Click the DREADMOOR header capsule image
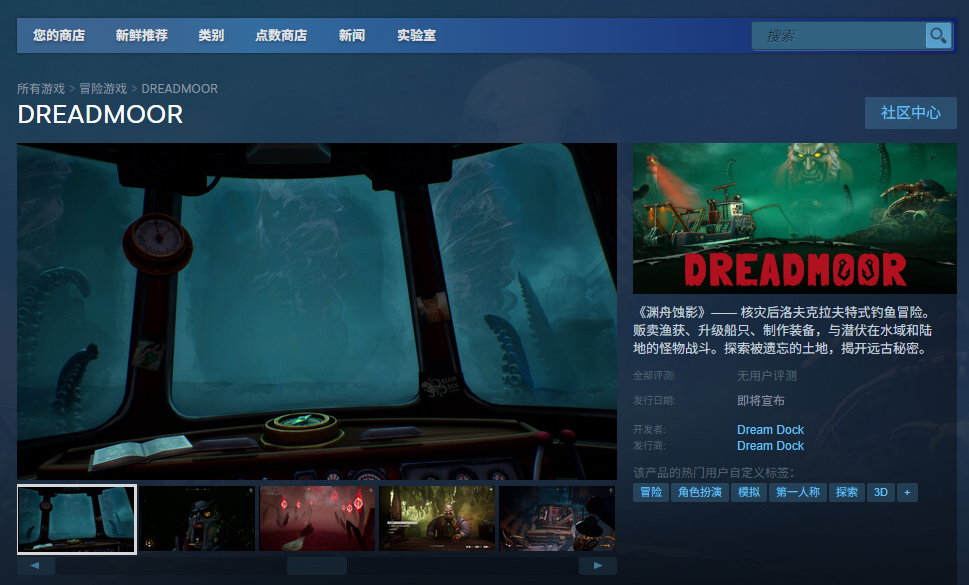 tap(794, 218)
